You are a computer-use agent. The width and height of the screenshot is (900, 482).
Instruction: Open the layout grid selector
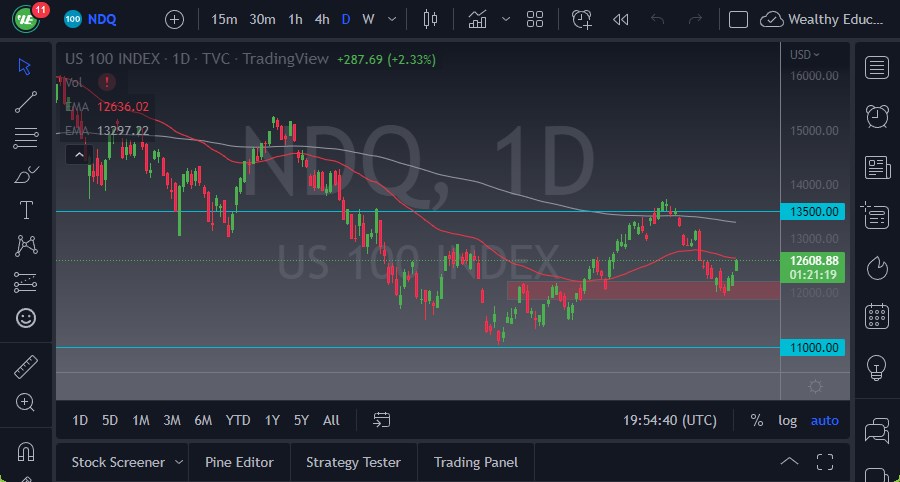[x=535, y=19]
